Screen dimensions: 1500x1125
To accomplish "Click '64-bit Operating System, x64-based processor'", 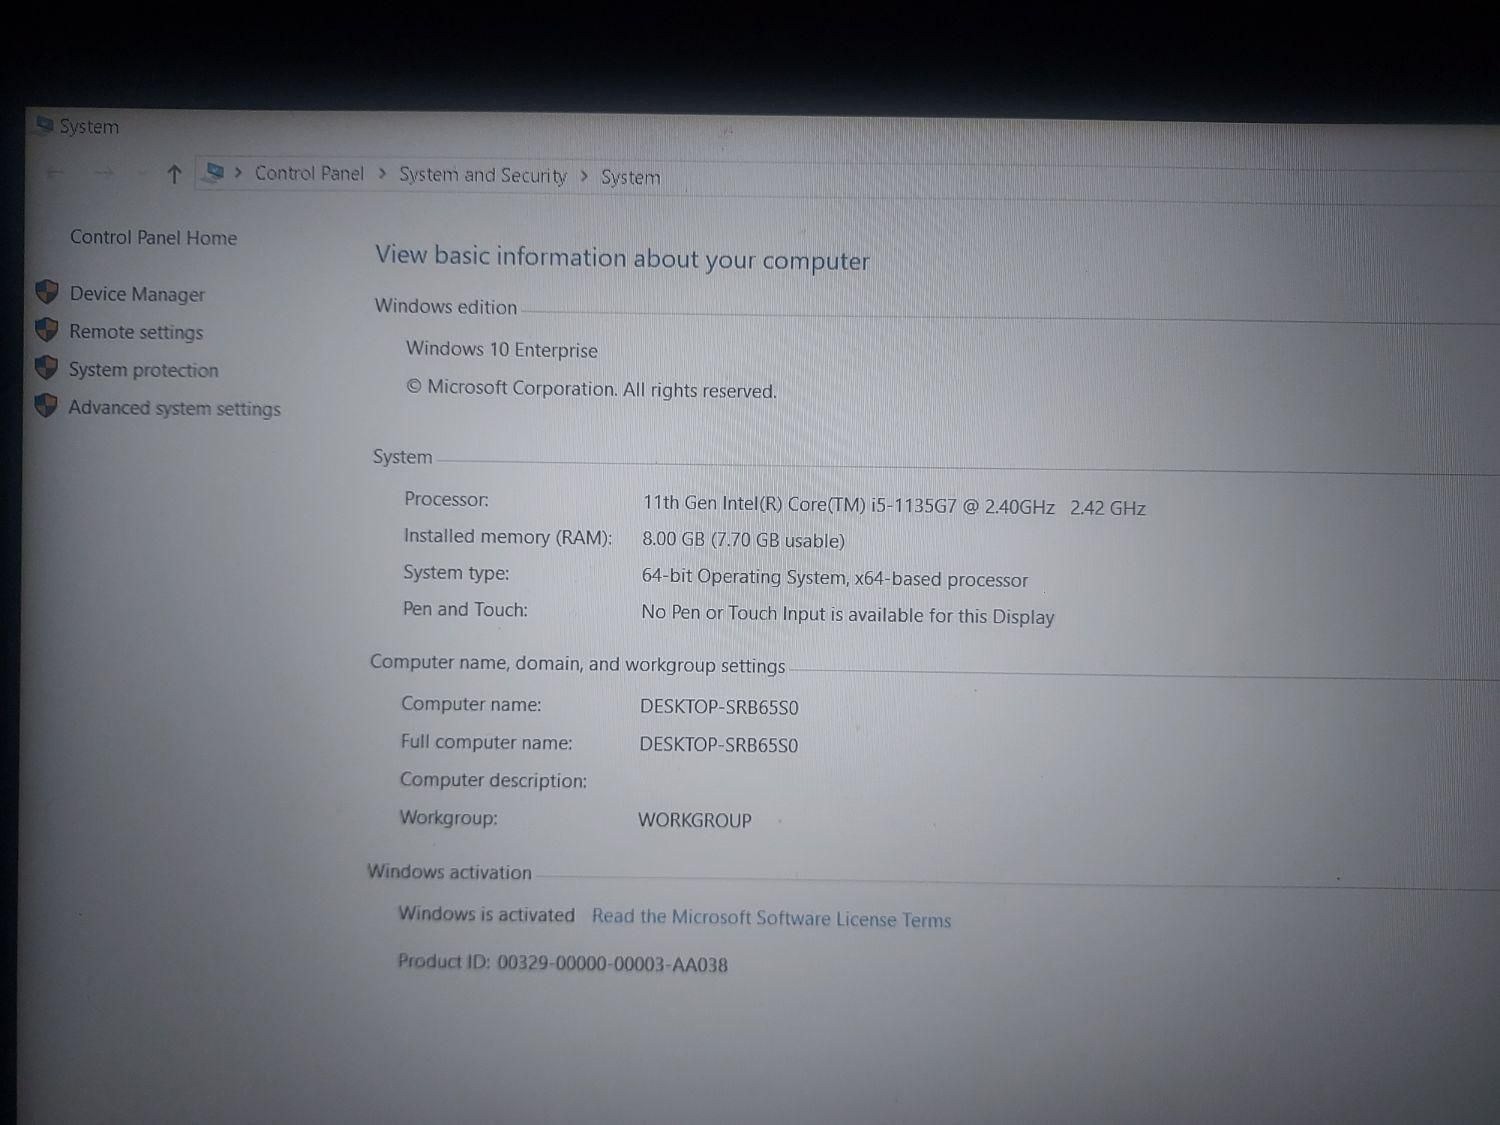I will coord(834,578).
